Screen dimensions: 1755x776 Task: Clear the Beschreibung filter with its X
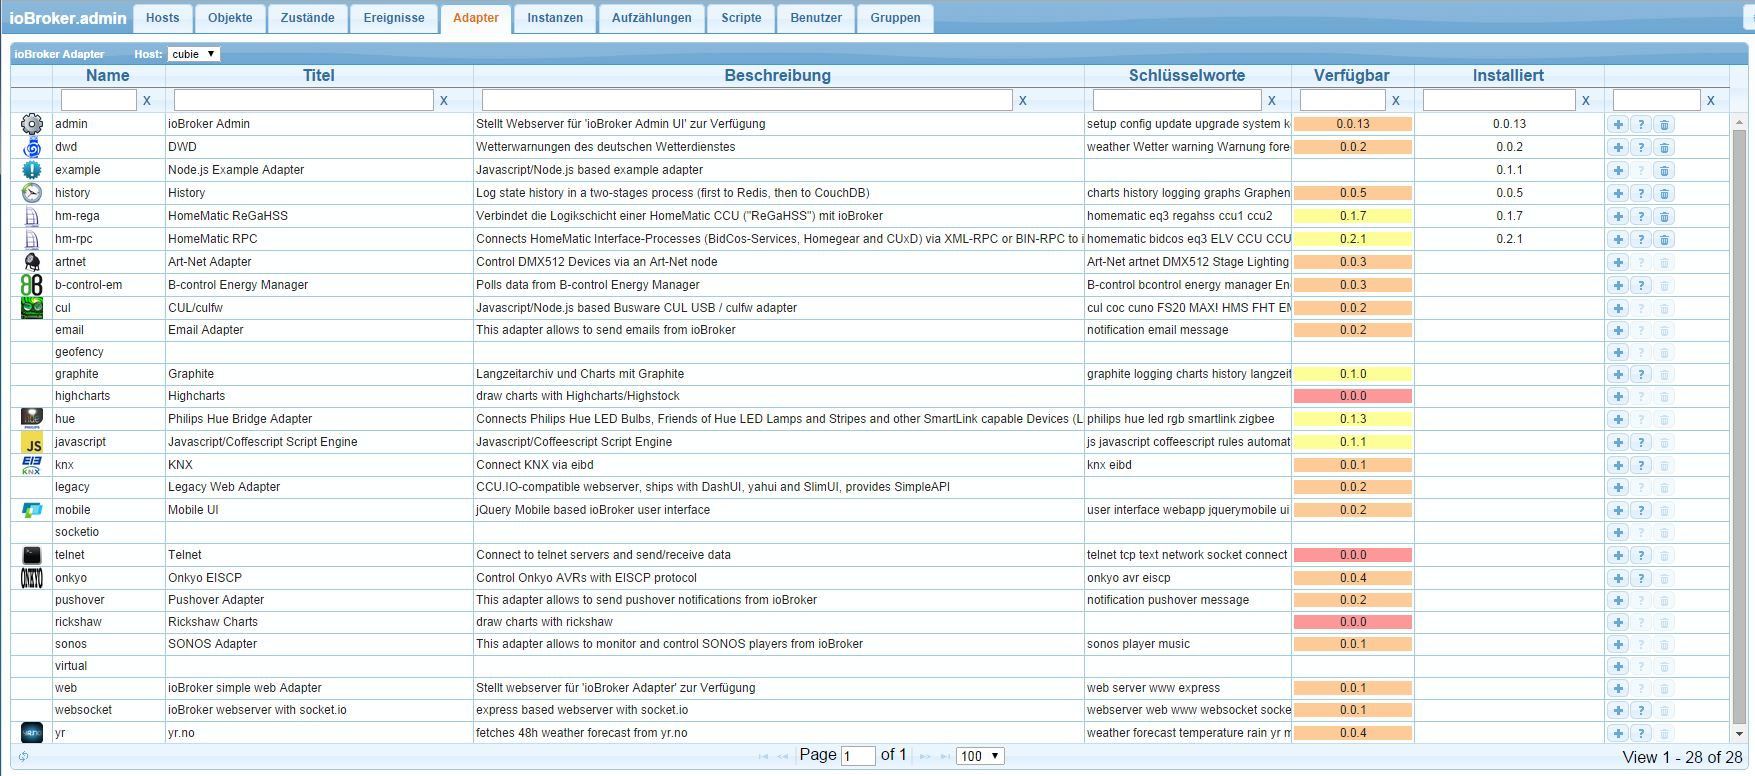click(1023, 100)
